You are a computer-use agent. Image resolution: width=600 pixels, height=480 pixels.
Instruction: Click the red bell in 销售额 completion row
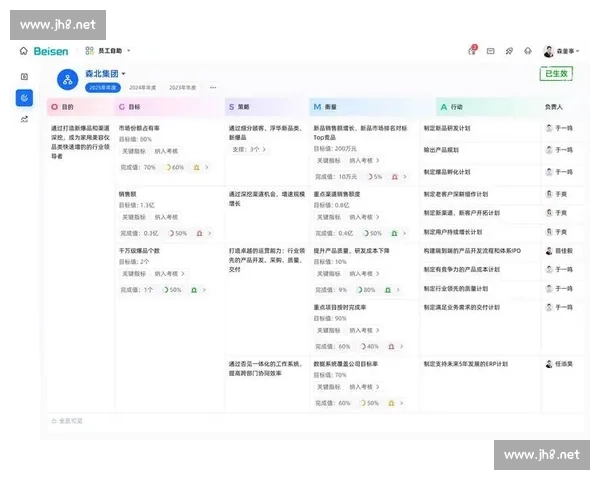(199, 233)
